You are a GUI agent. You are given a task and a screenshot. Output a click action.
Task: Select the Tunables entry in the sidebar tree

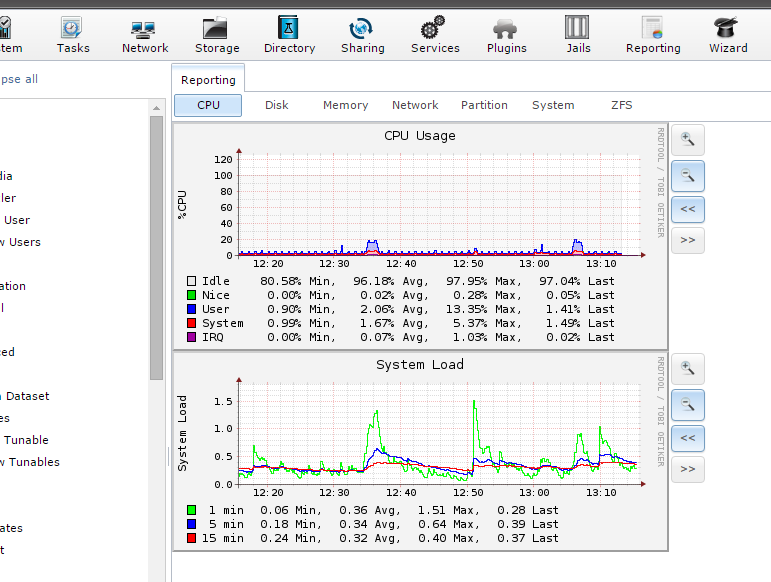pyautogui.click(x=30, y=462)
